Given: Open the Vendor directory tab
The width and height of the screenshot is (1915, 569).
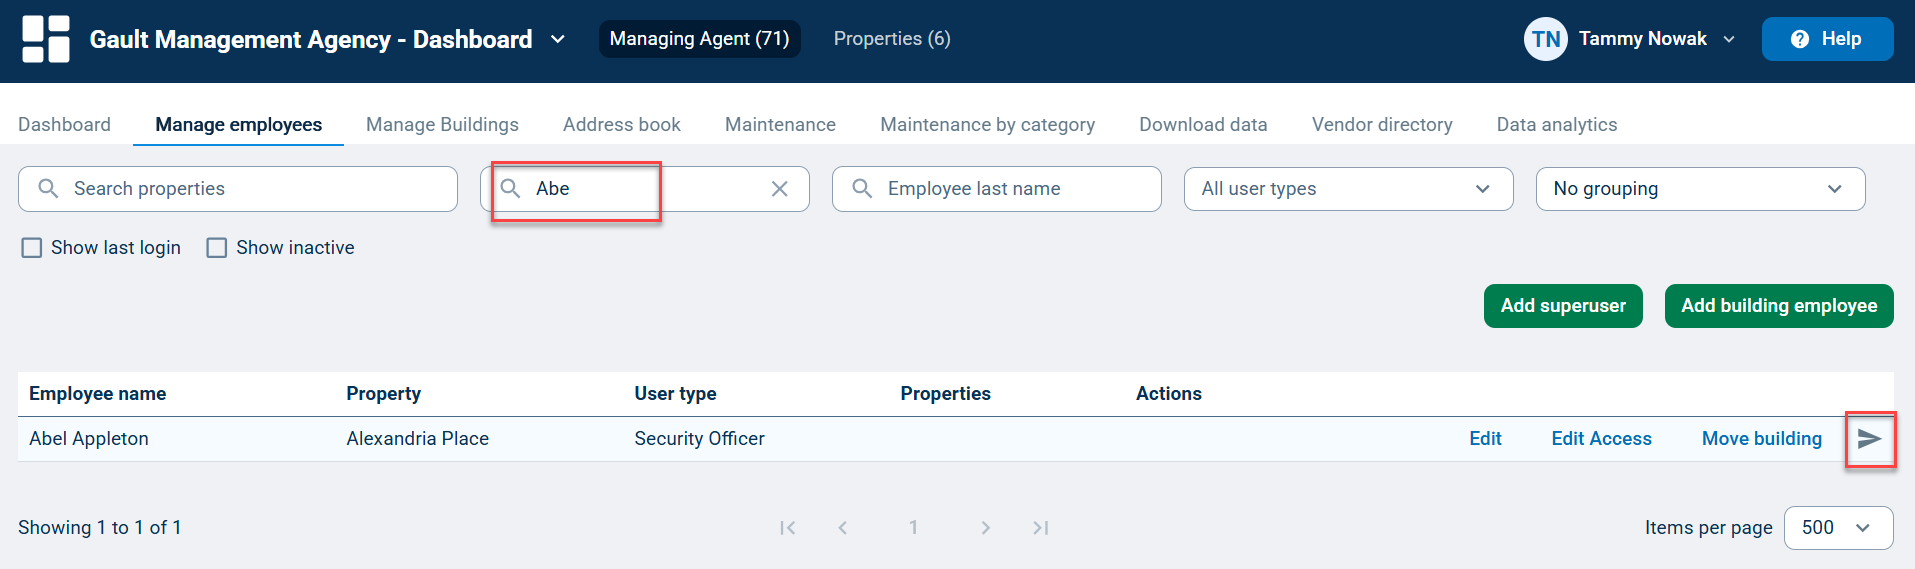Looking at the screenshot, I should coord(1382,125).
